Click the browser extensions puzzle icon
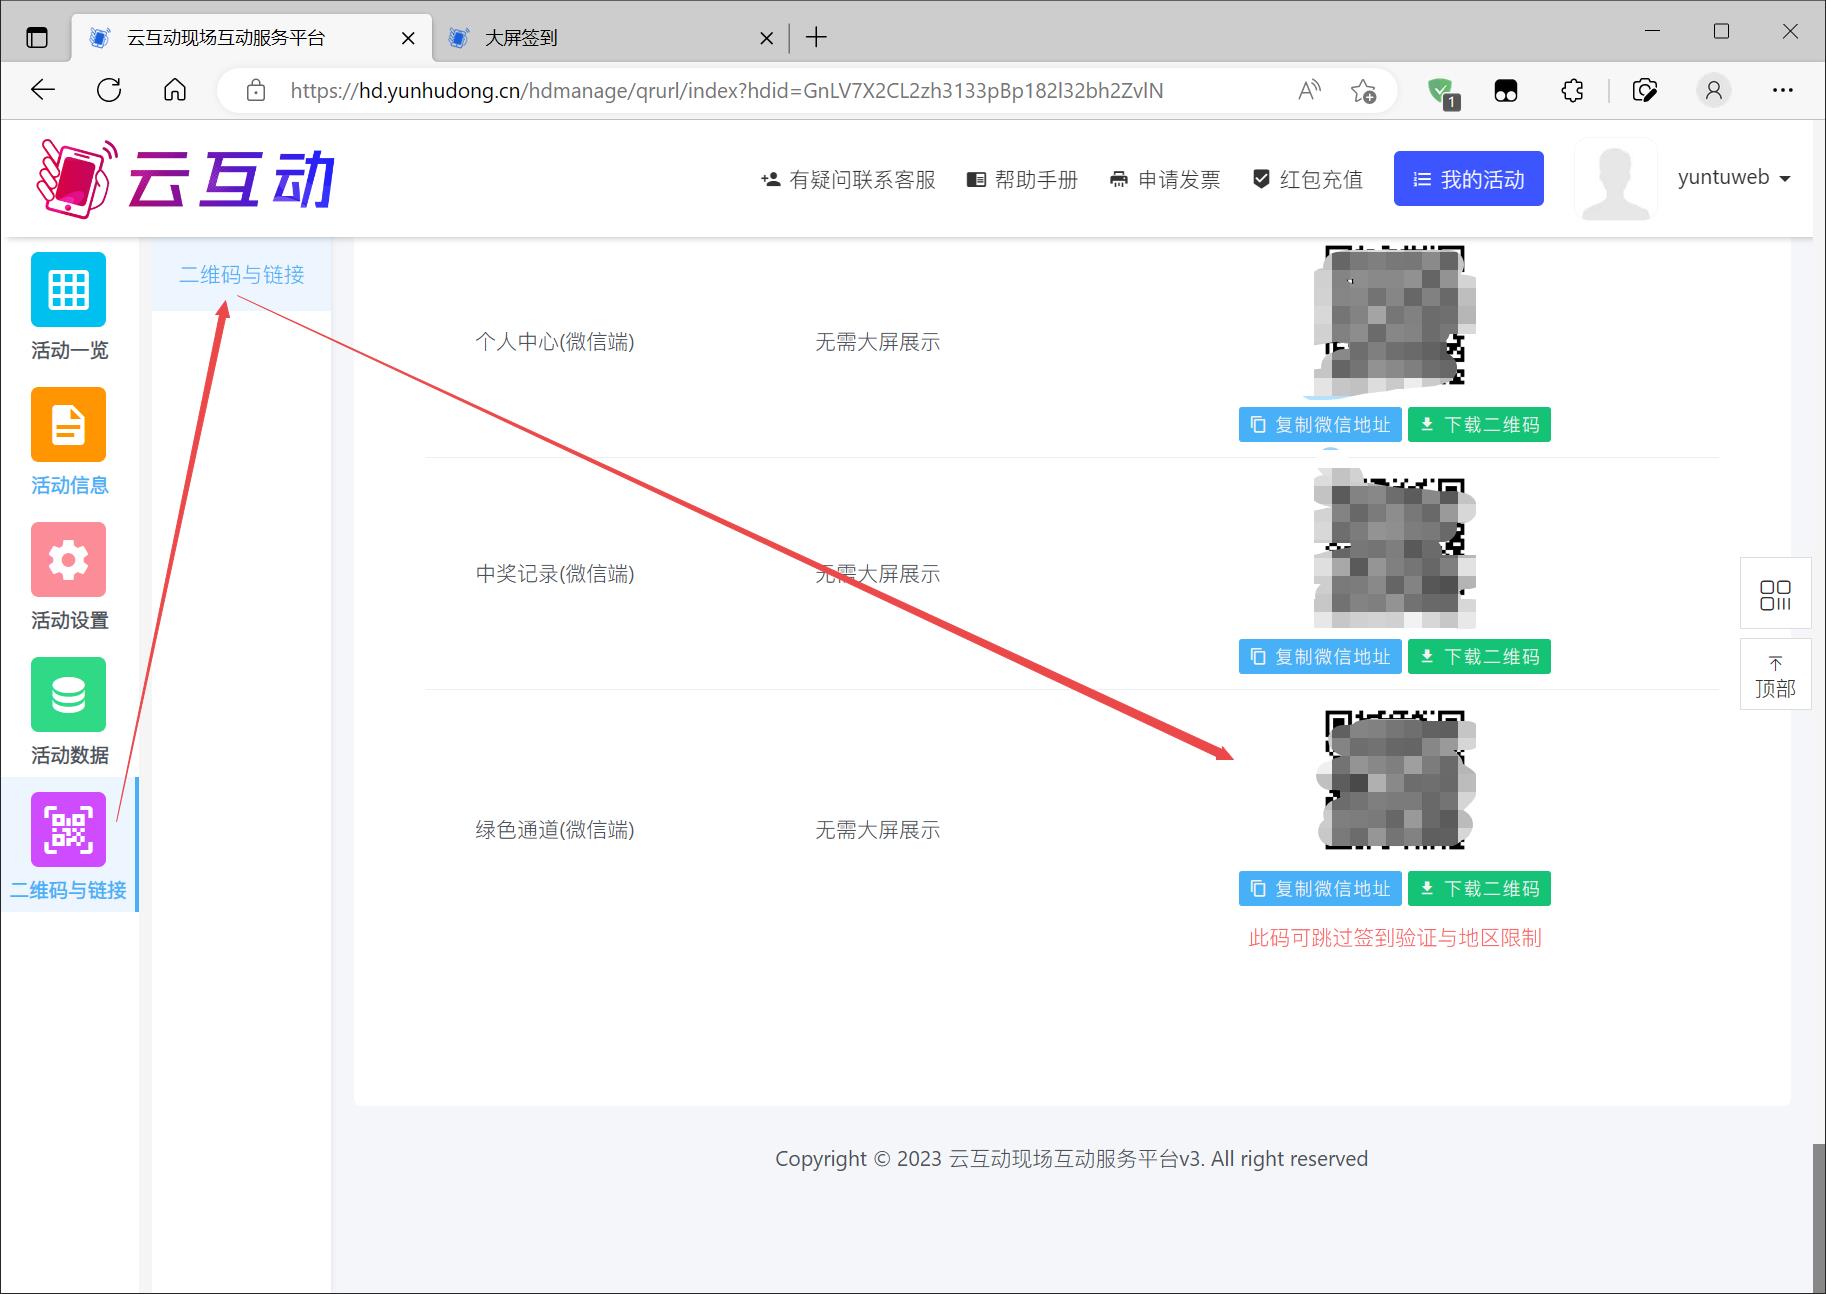The image size is (1826, 1294). [x=1572, y=91]
